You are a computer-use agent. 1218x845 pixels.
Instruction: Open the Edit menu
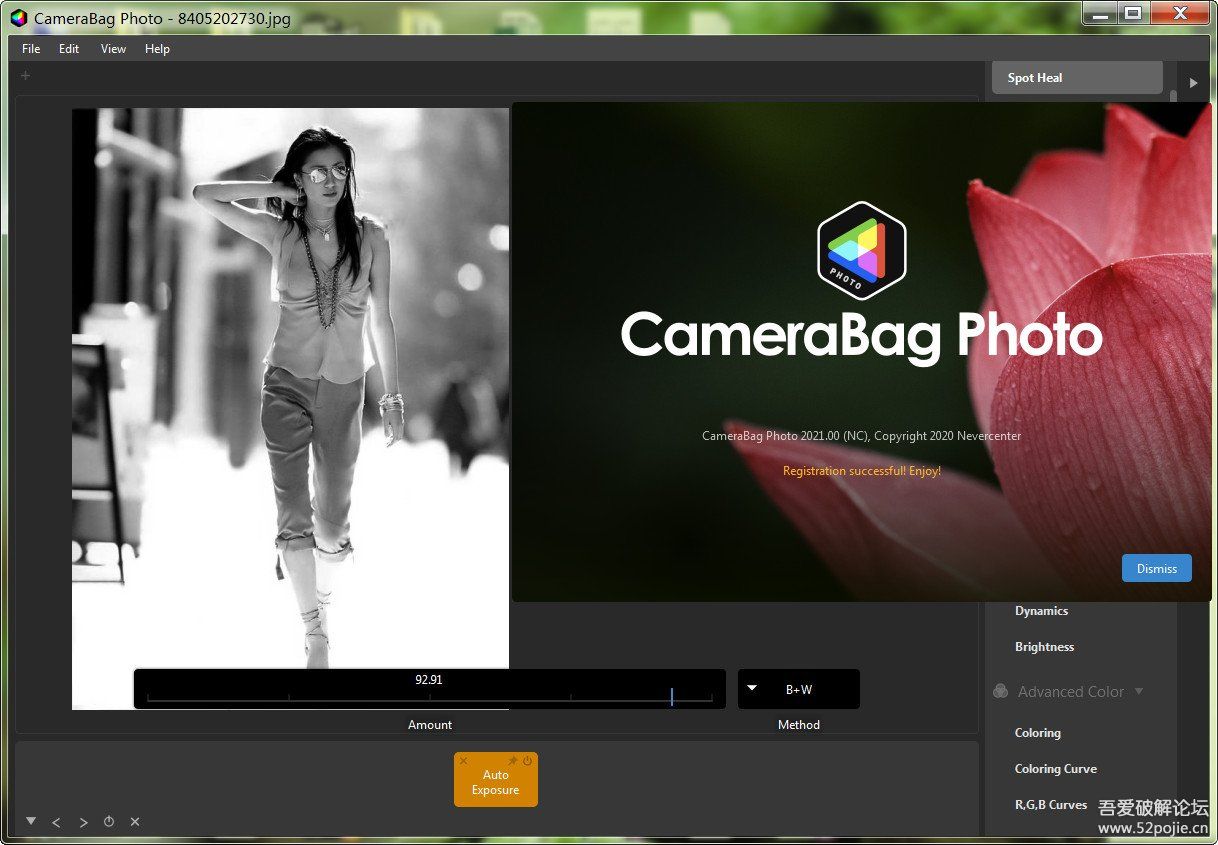(x=69, y=48)
